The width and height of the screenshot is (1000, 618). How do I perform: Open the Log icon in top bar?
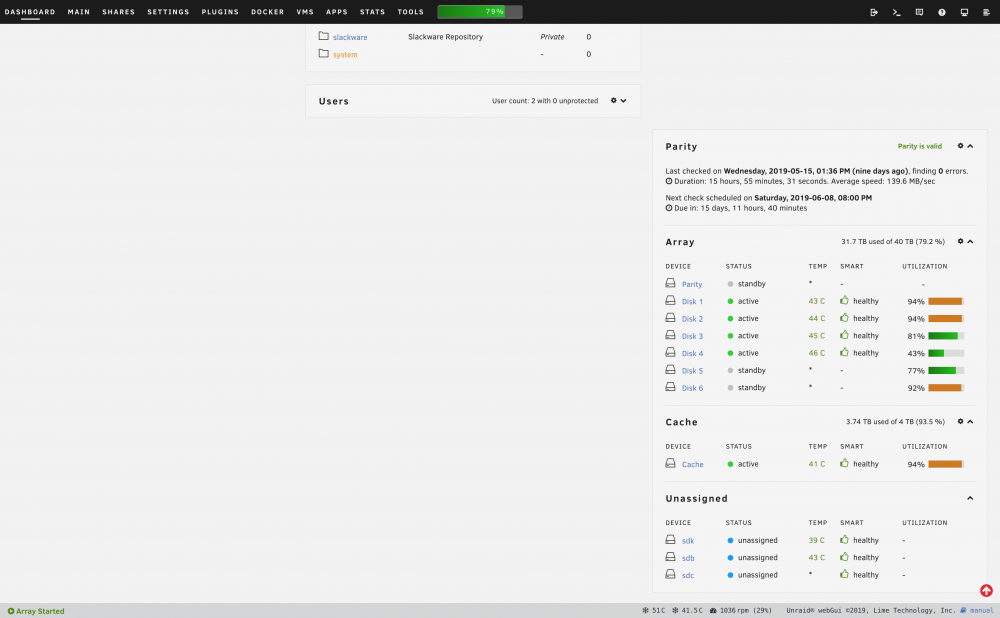click(x=986, y=12)
